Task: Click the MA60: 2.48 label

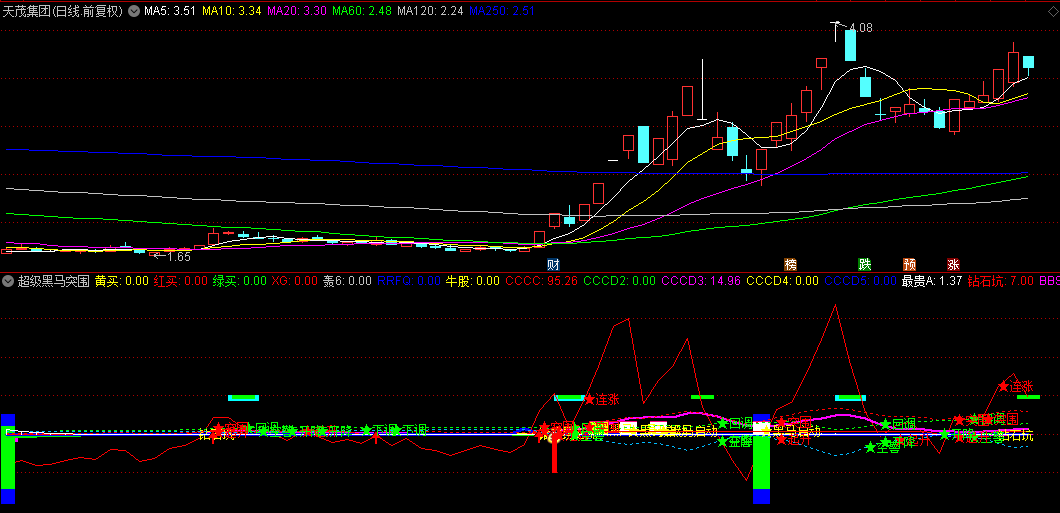Action: tap(362, 11)
